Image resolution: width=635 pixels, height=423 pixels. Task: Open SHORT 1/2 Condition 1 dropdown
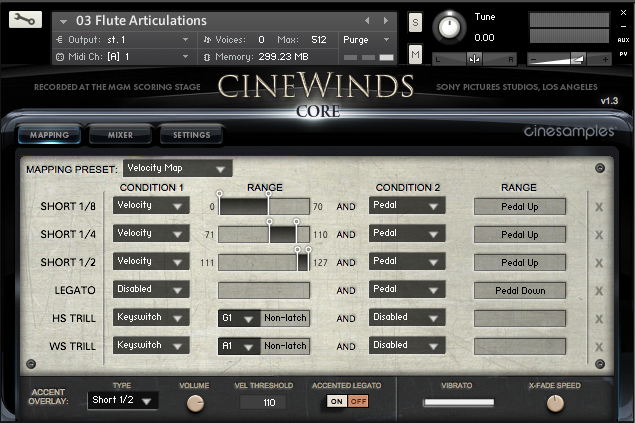151,261
